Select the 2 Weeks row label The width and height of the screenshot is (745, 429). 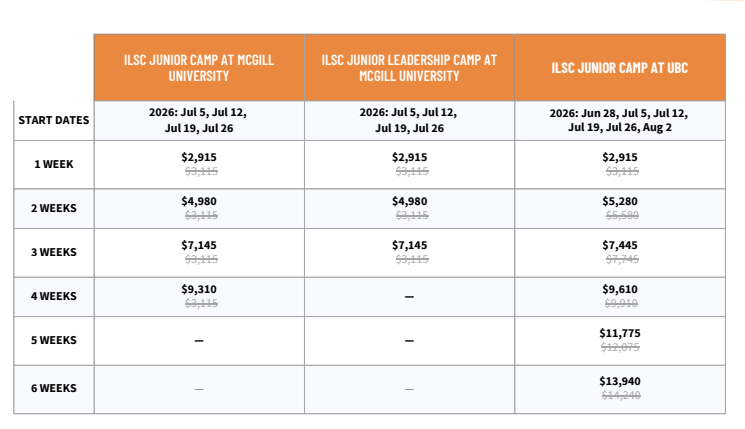[x=53, y=208]
